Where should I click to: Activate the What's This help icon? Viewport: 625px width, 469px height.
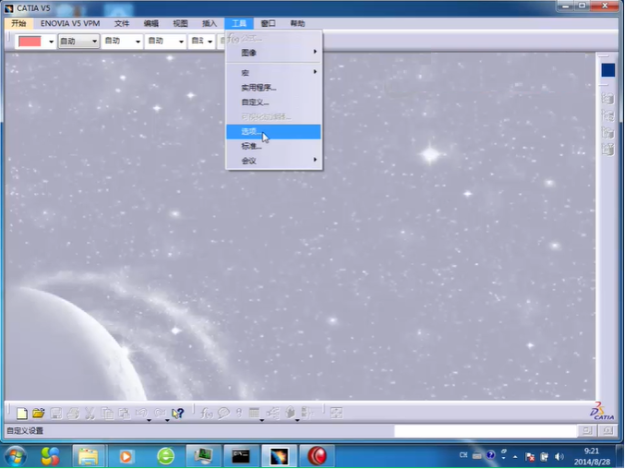(x=177, y=413)
